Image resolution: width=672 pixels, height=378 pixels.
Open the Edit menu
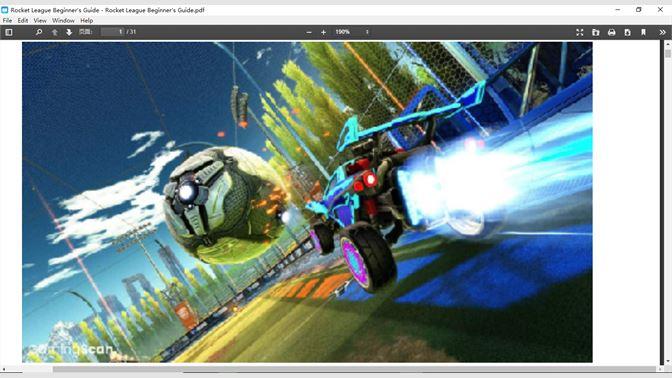pos(23,21)
